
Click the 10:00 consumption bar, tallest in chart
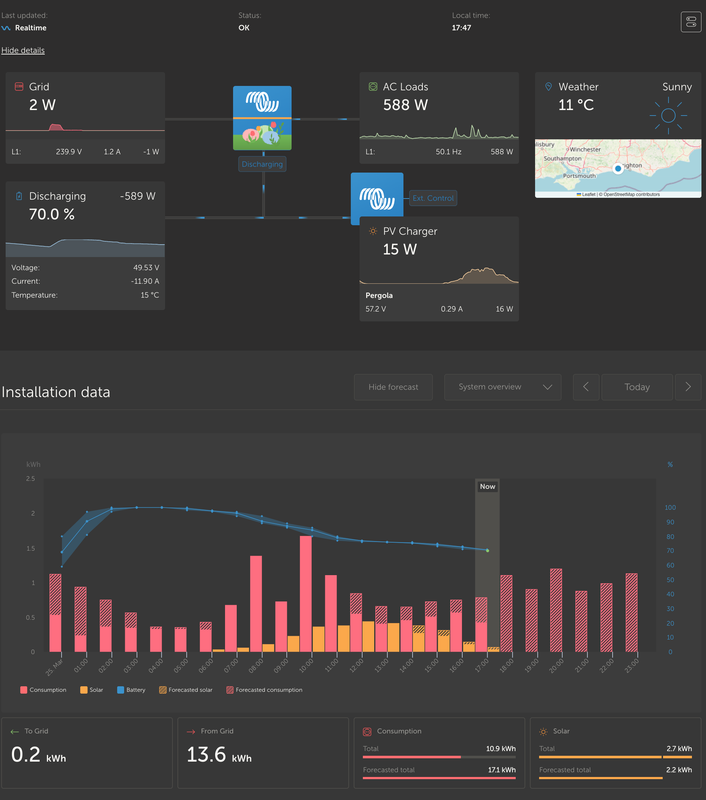306,593
